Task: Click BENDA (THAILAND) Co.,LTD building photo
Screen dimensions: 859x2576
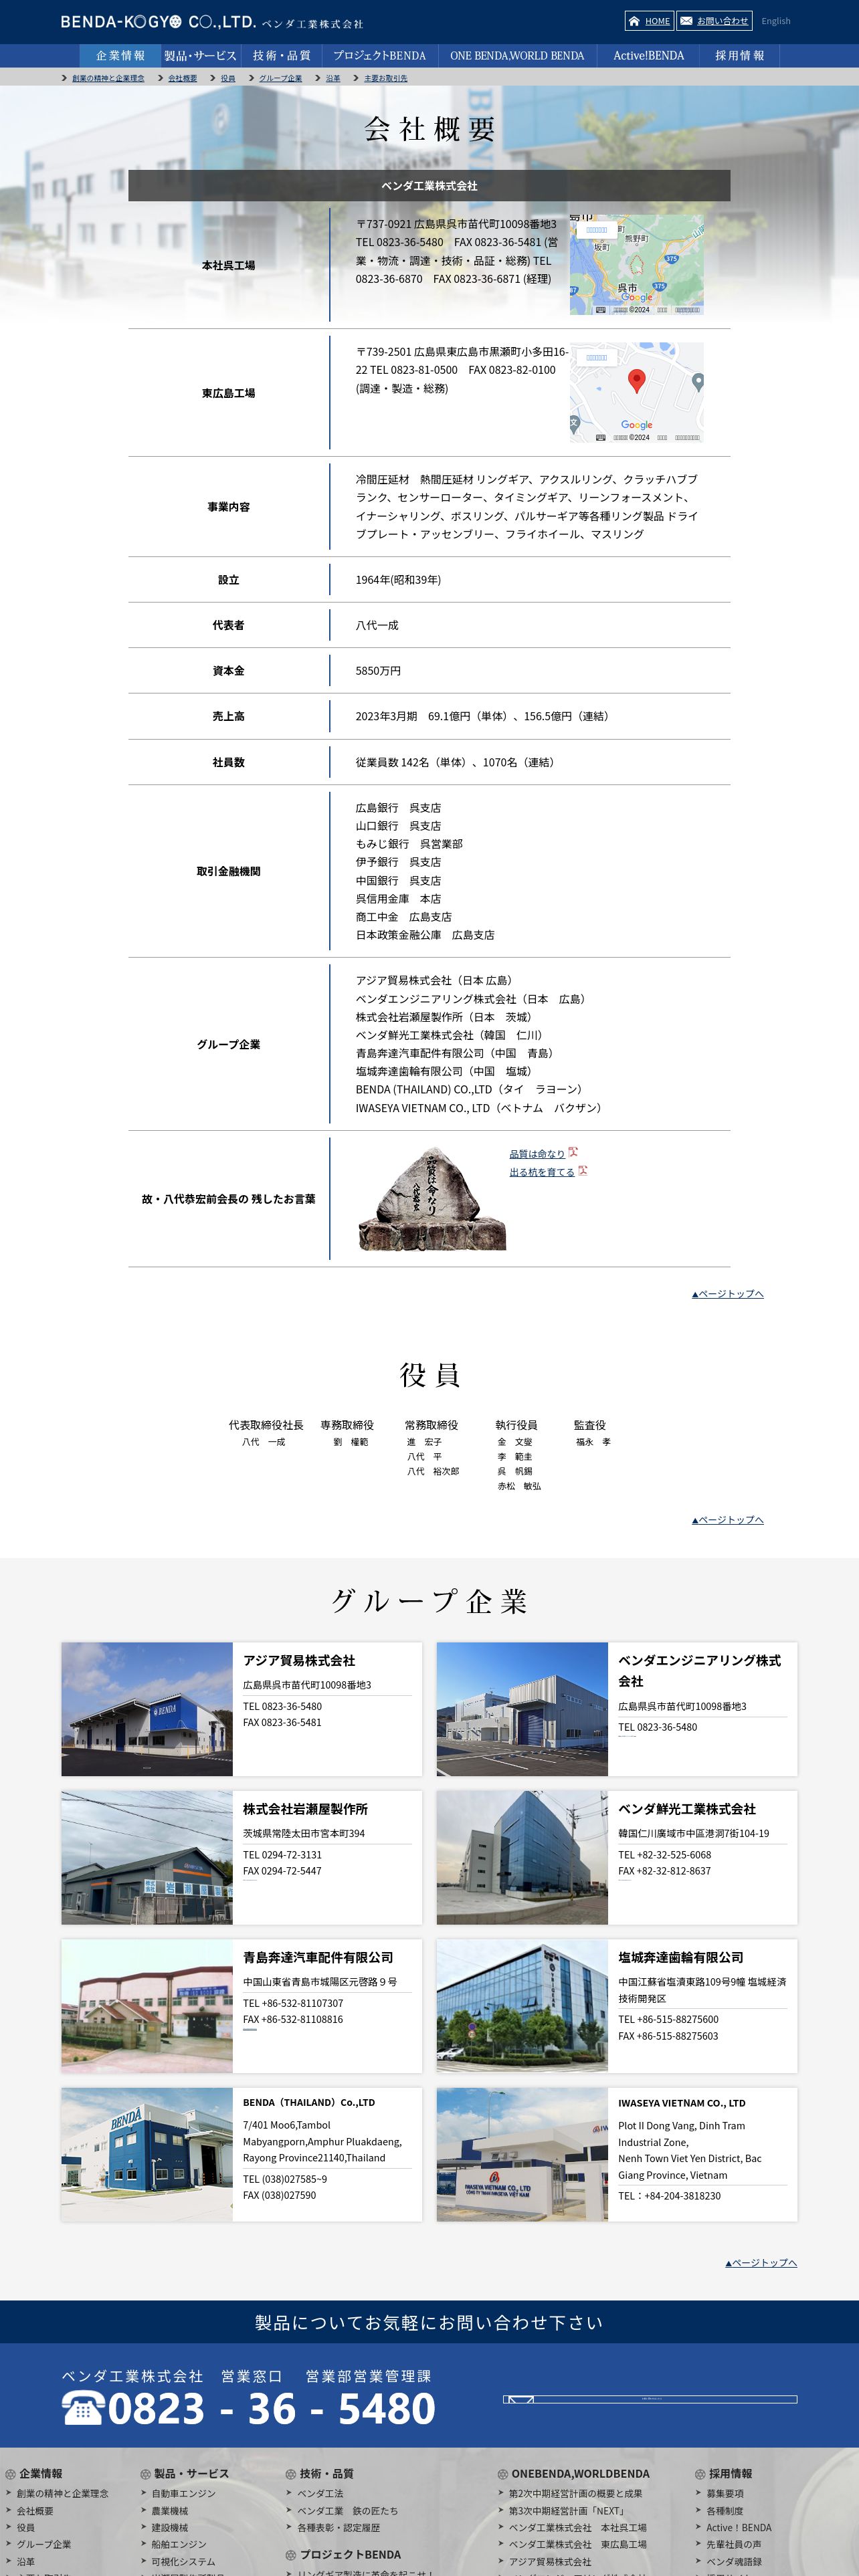Action: click(x=147, y=2155)
